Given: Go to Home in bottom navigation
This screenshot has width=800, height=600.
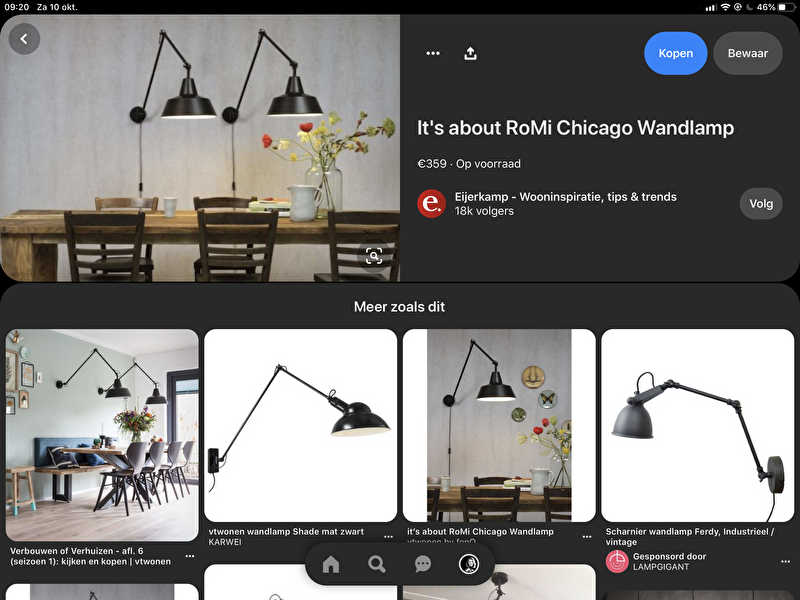Looking at the screenshot, I should pos(331,565).
